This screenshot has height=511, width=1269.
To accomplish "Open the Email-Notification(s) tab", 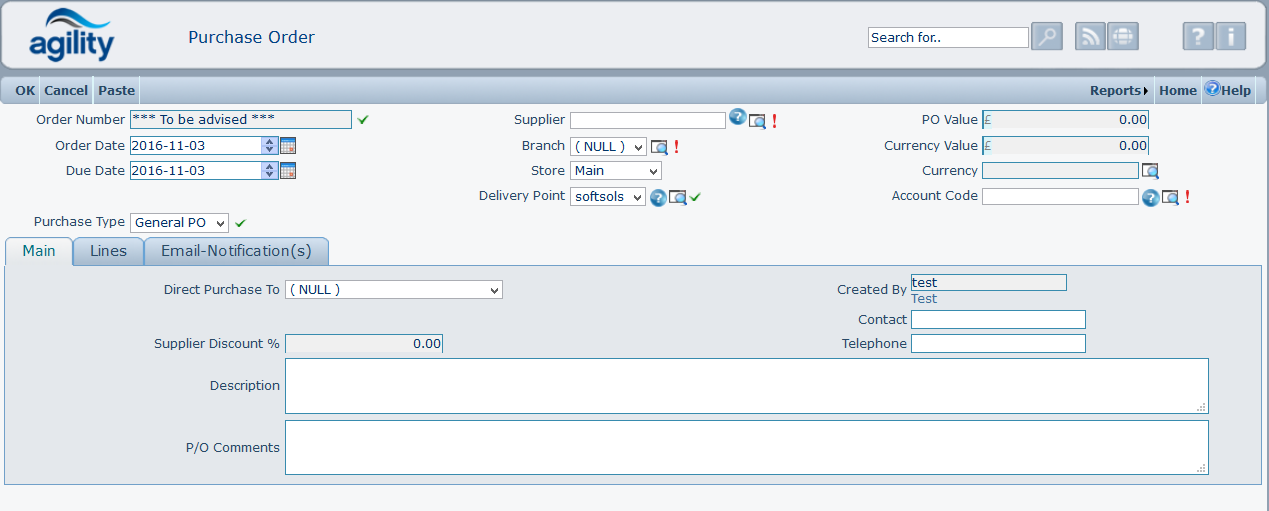I will (x=236, y=251).
